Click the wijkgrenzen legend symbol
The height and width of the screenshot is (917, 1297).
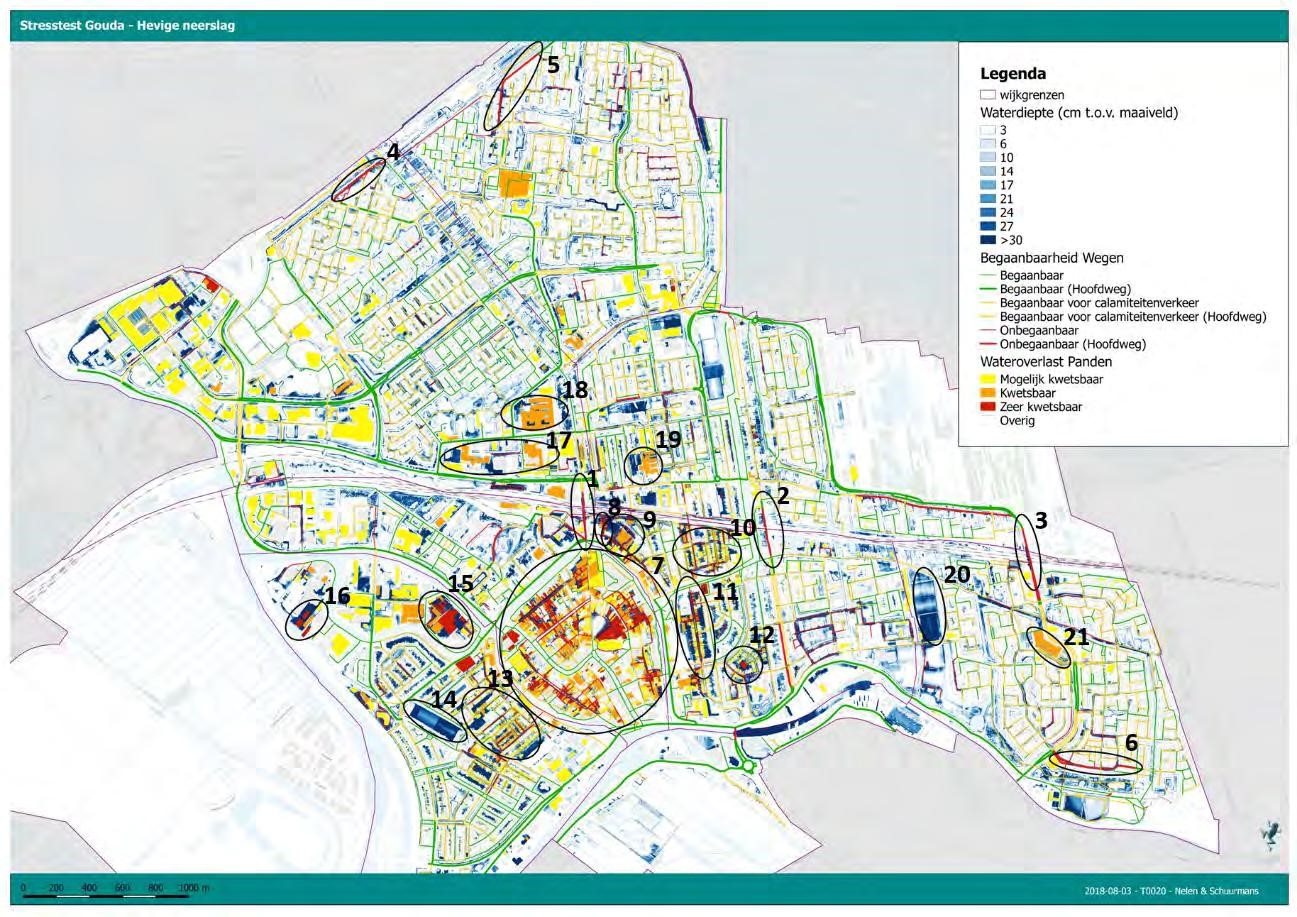pos(987,95)
